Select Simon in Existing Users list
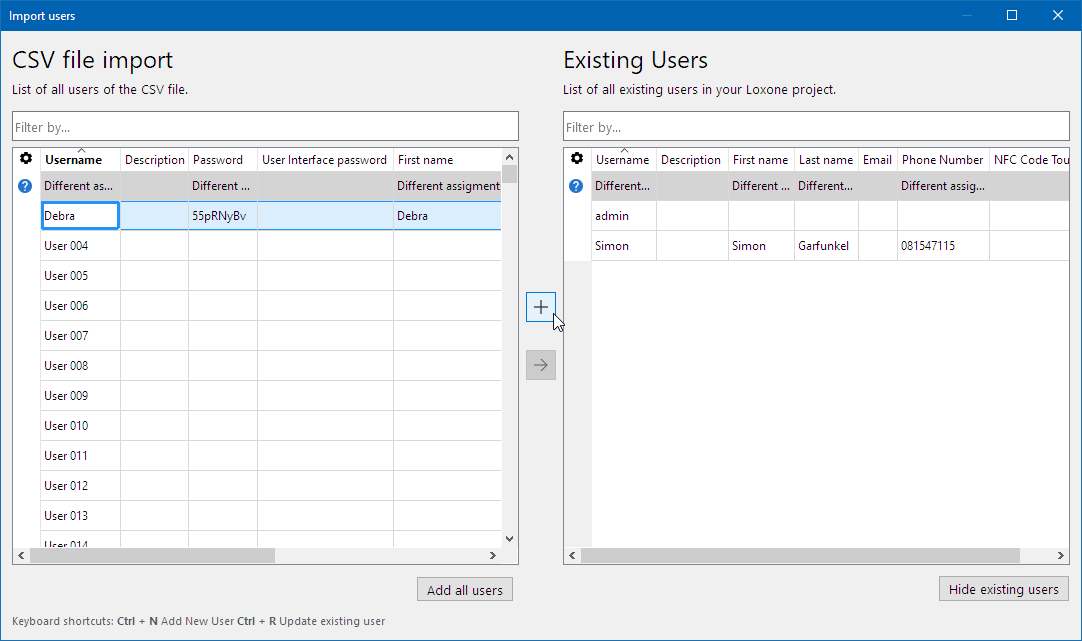The width and height of the screenshot is (1082, 641). tap(612, 246)
